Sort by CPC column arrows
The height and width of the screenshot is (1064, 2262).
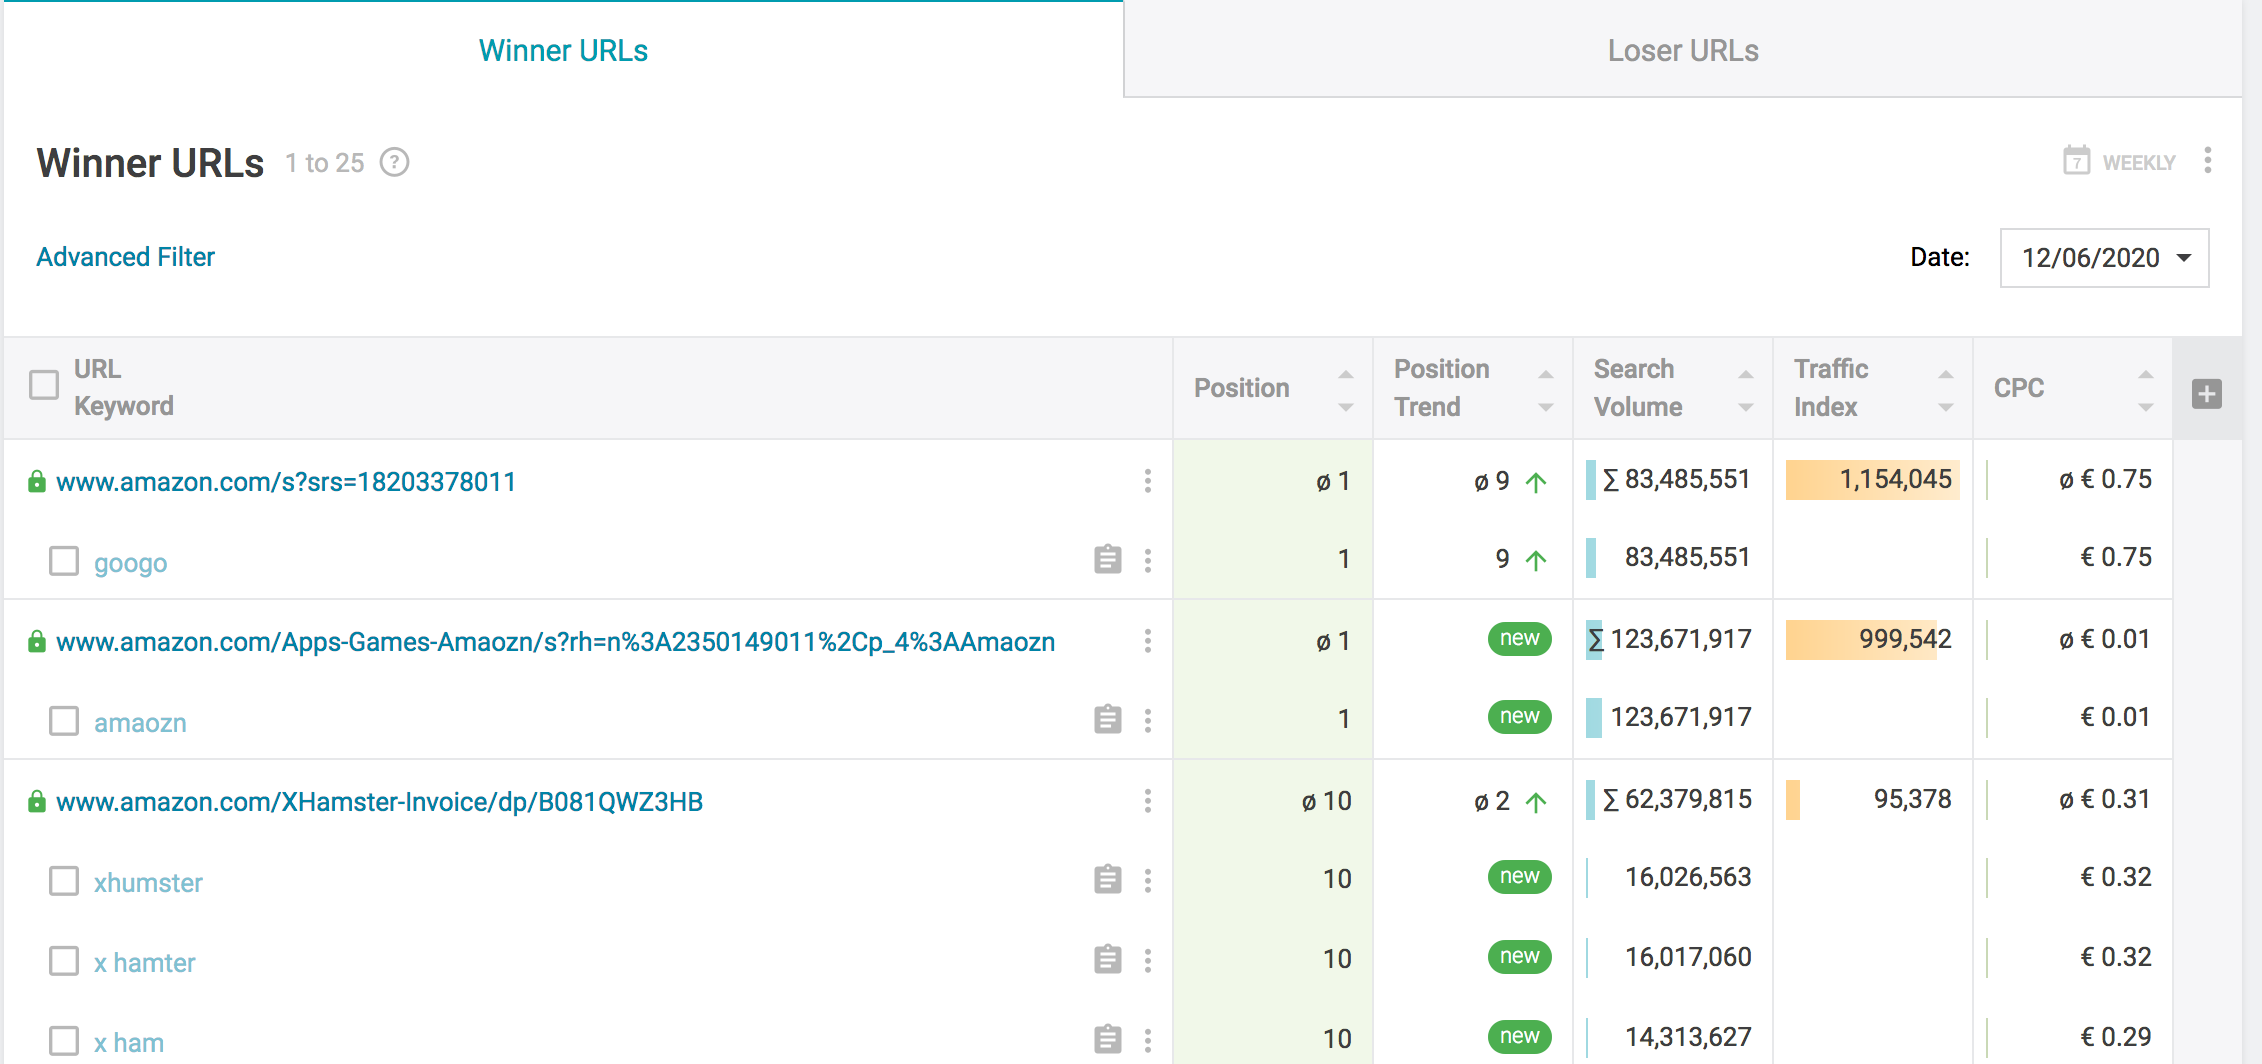coord(2146,390)
